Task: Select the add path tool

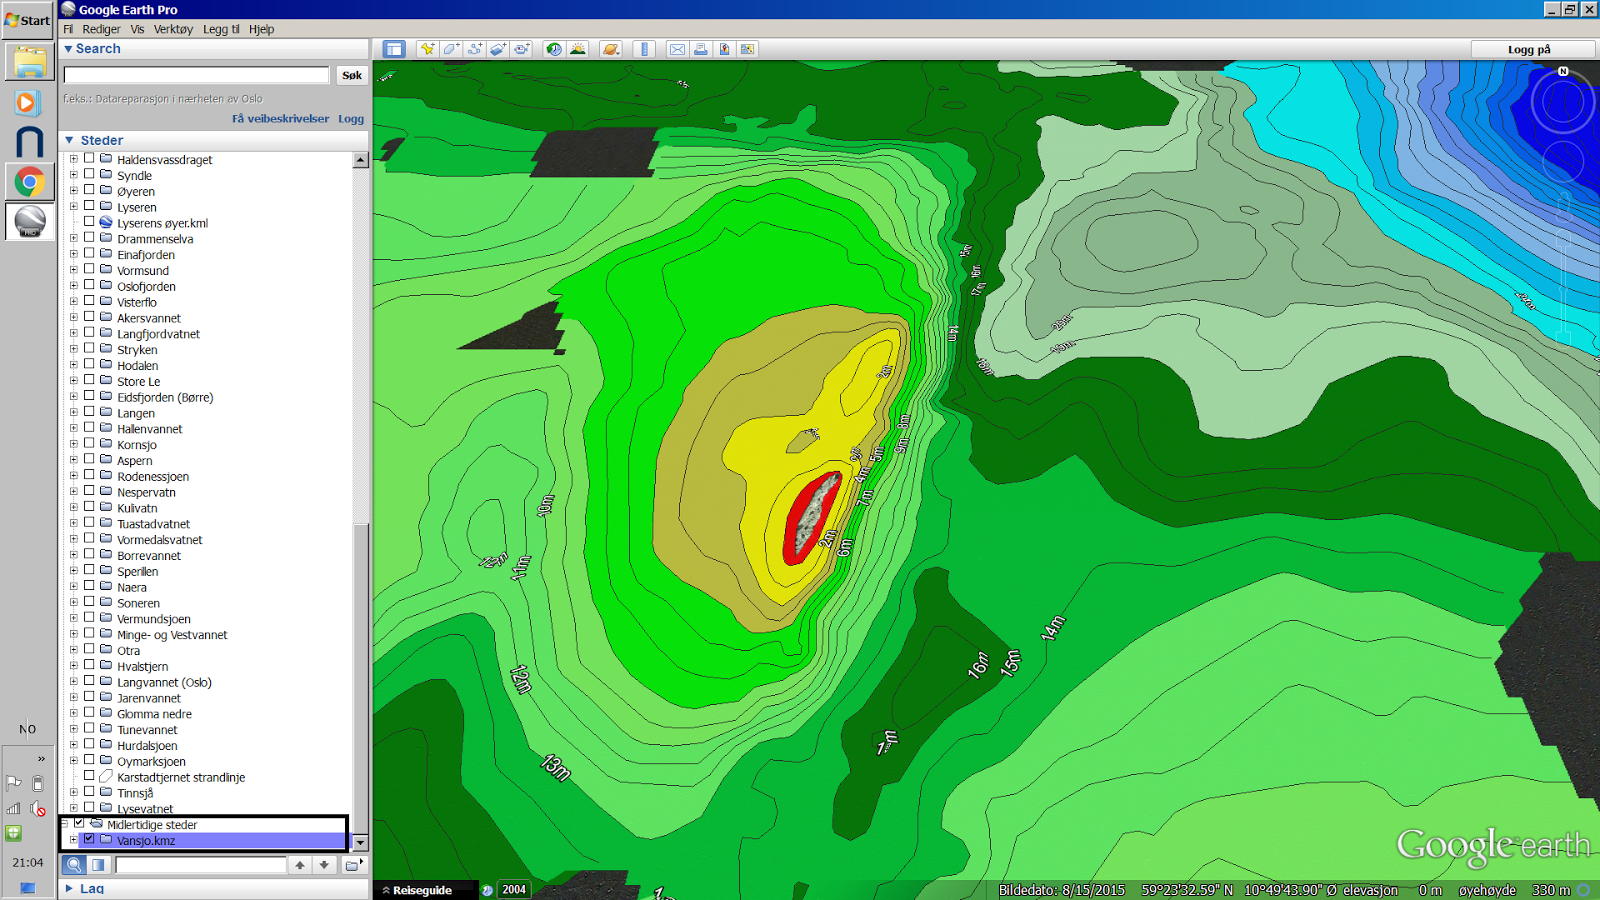Action: [474, 49]
